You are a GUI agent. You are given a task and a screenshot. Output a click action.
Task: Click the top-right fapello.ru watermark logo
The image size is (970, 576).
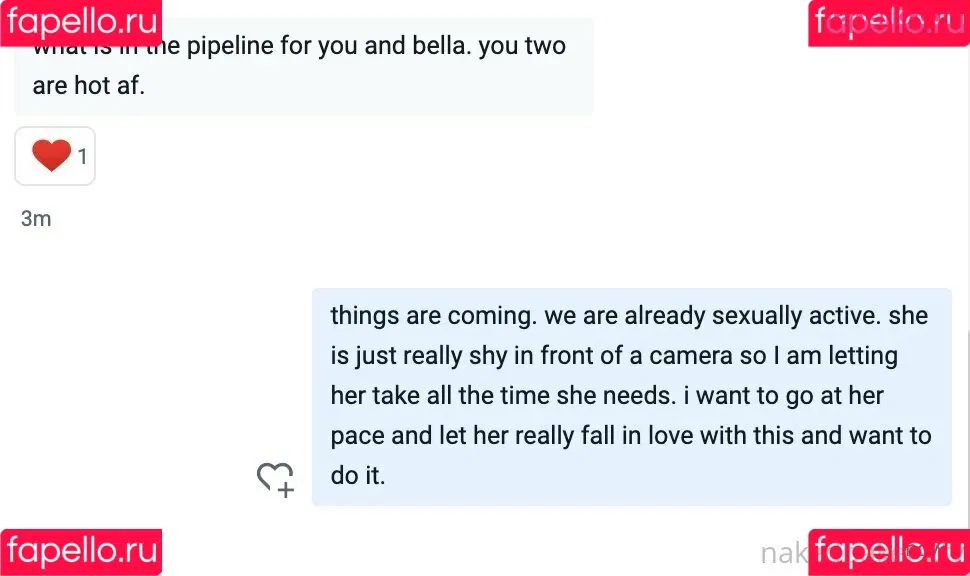click(889, 23)
